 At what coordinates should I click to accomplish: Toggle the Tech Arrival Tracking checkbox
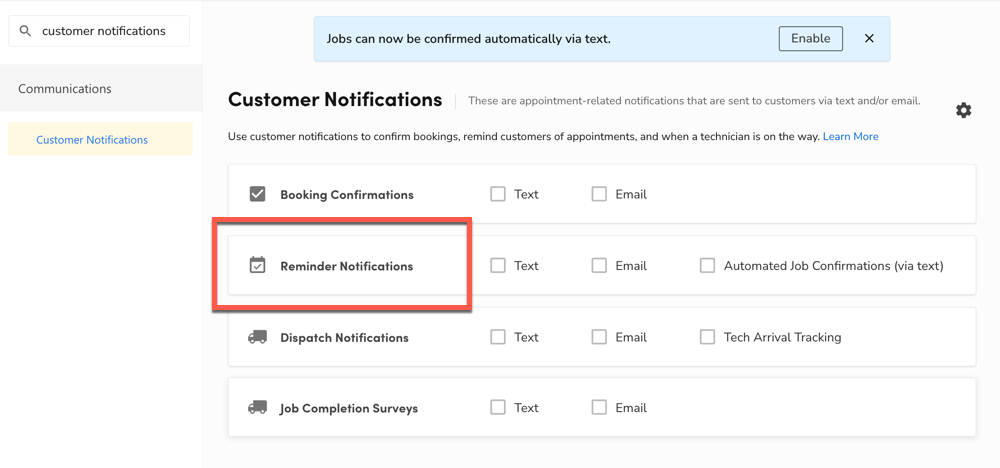(x=707, y=337)
